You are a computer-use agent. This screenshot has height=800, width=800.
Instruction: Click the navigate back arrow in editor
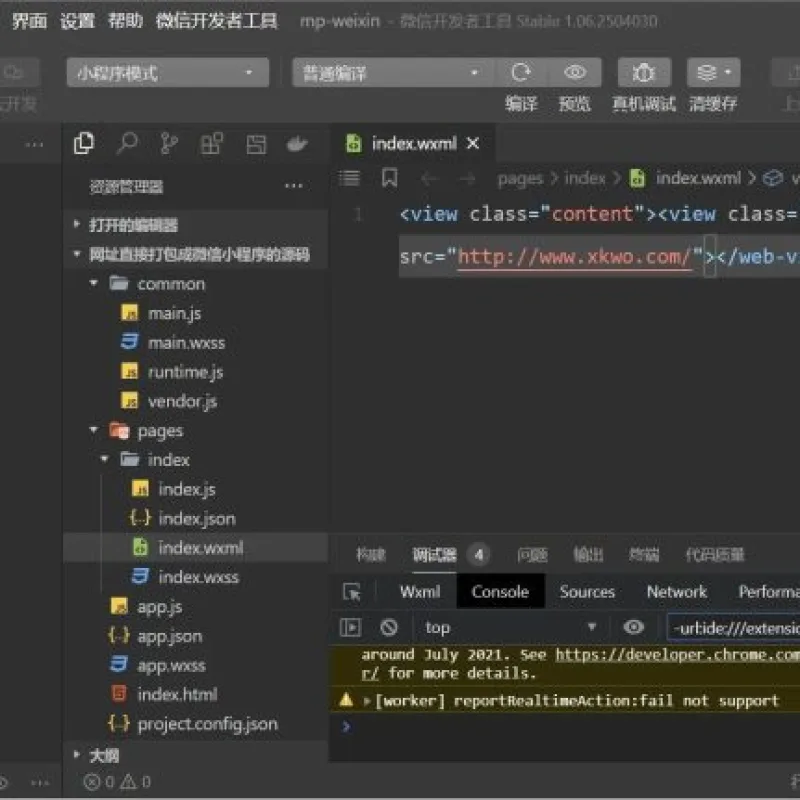click(430, 179)
